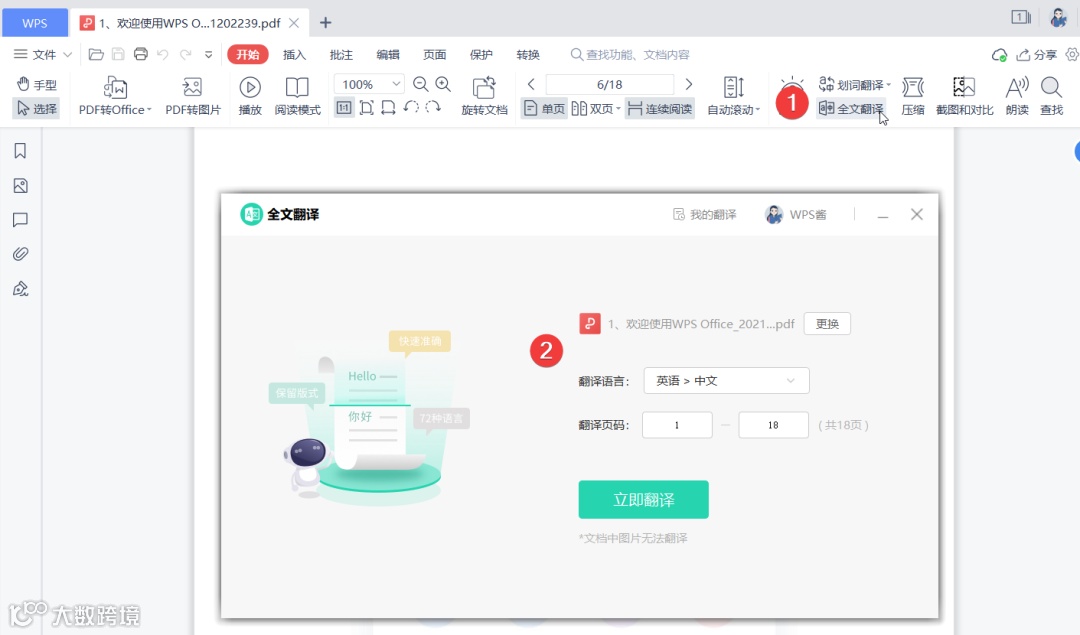Viewport: 1080px width, 635px height.
Task: Undo last action icon
Action: pos(163,54)
